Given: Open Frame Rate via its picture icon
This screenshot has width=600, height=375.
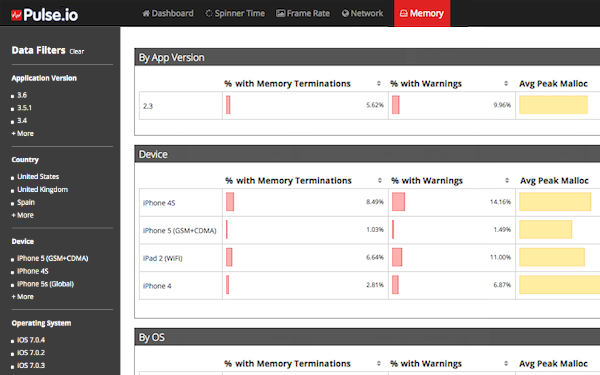Looking at the screenshot, I should [280, 13].
